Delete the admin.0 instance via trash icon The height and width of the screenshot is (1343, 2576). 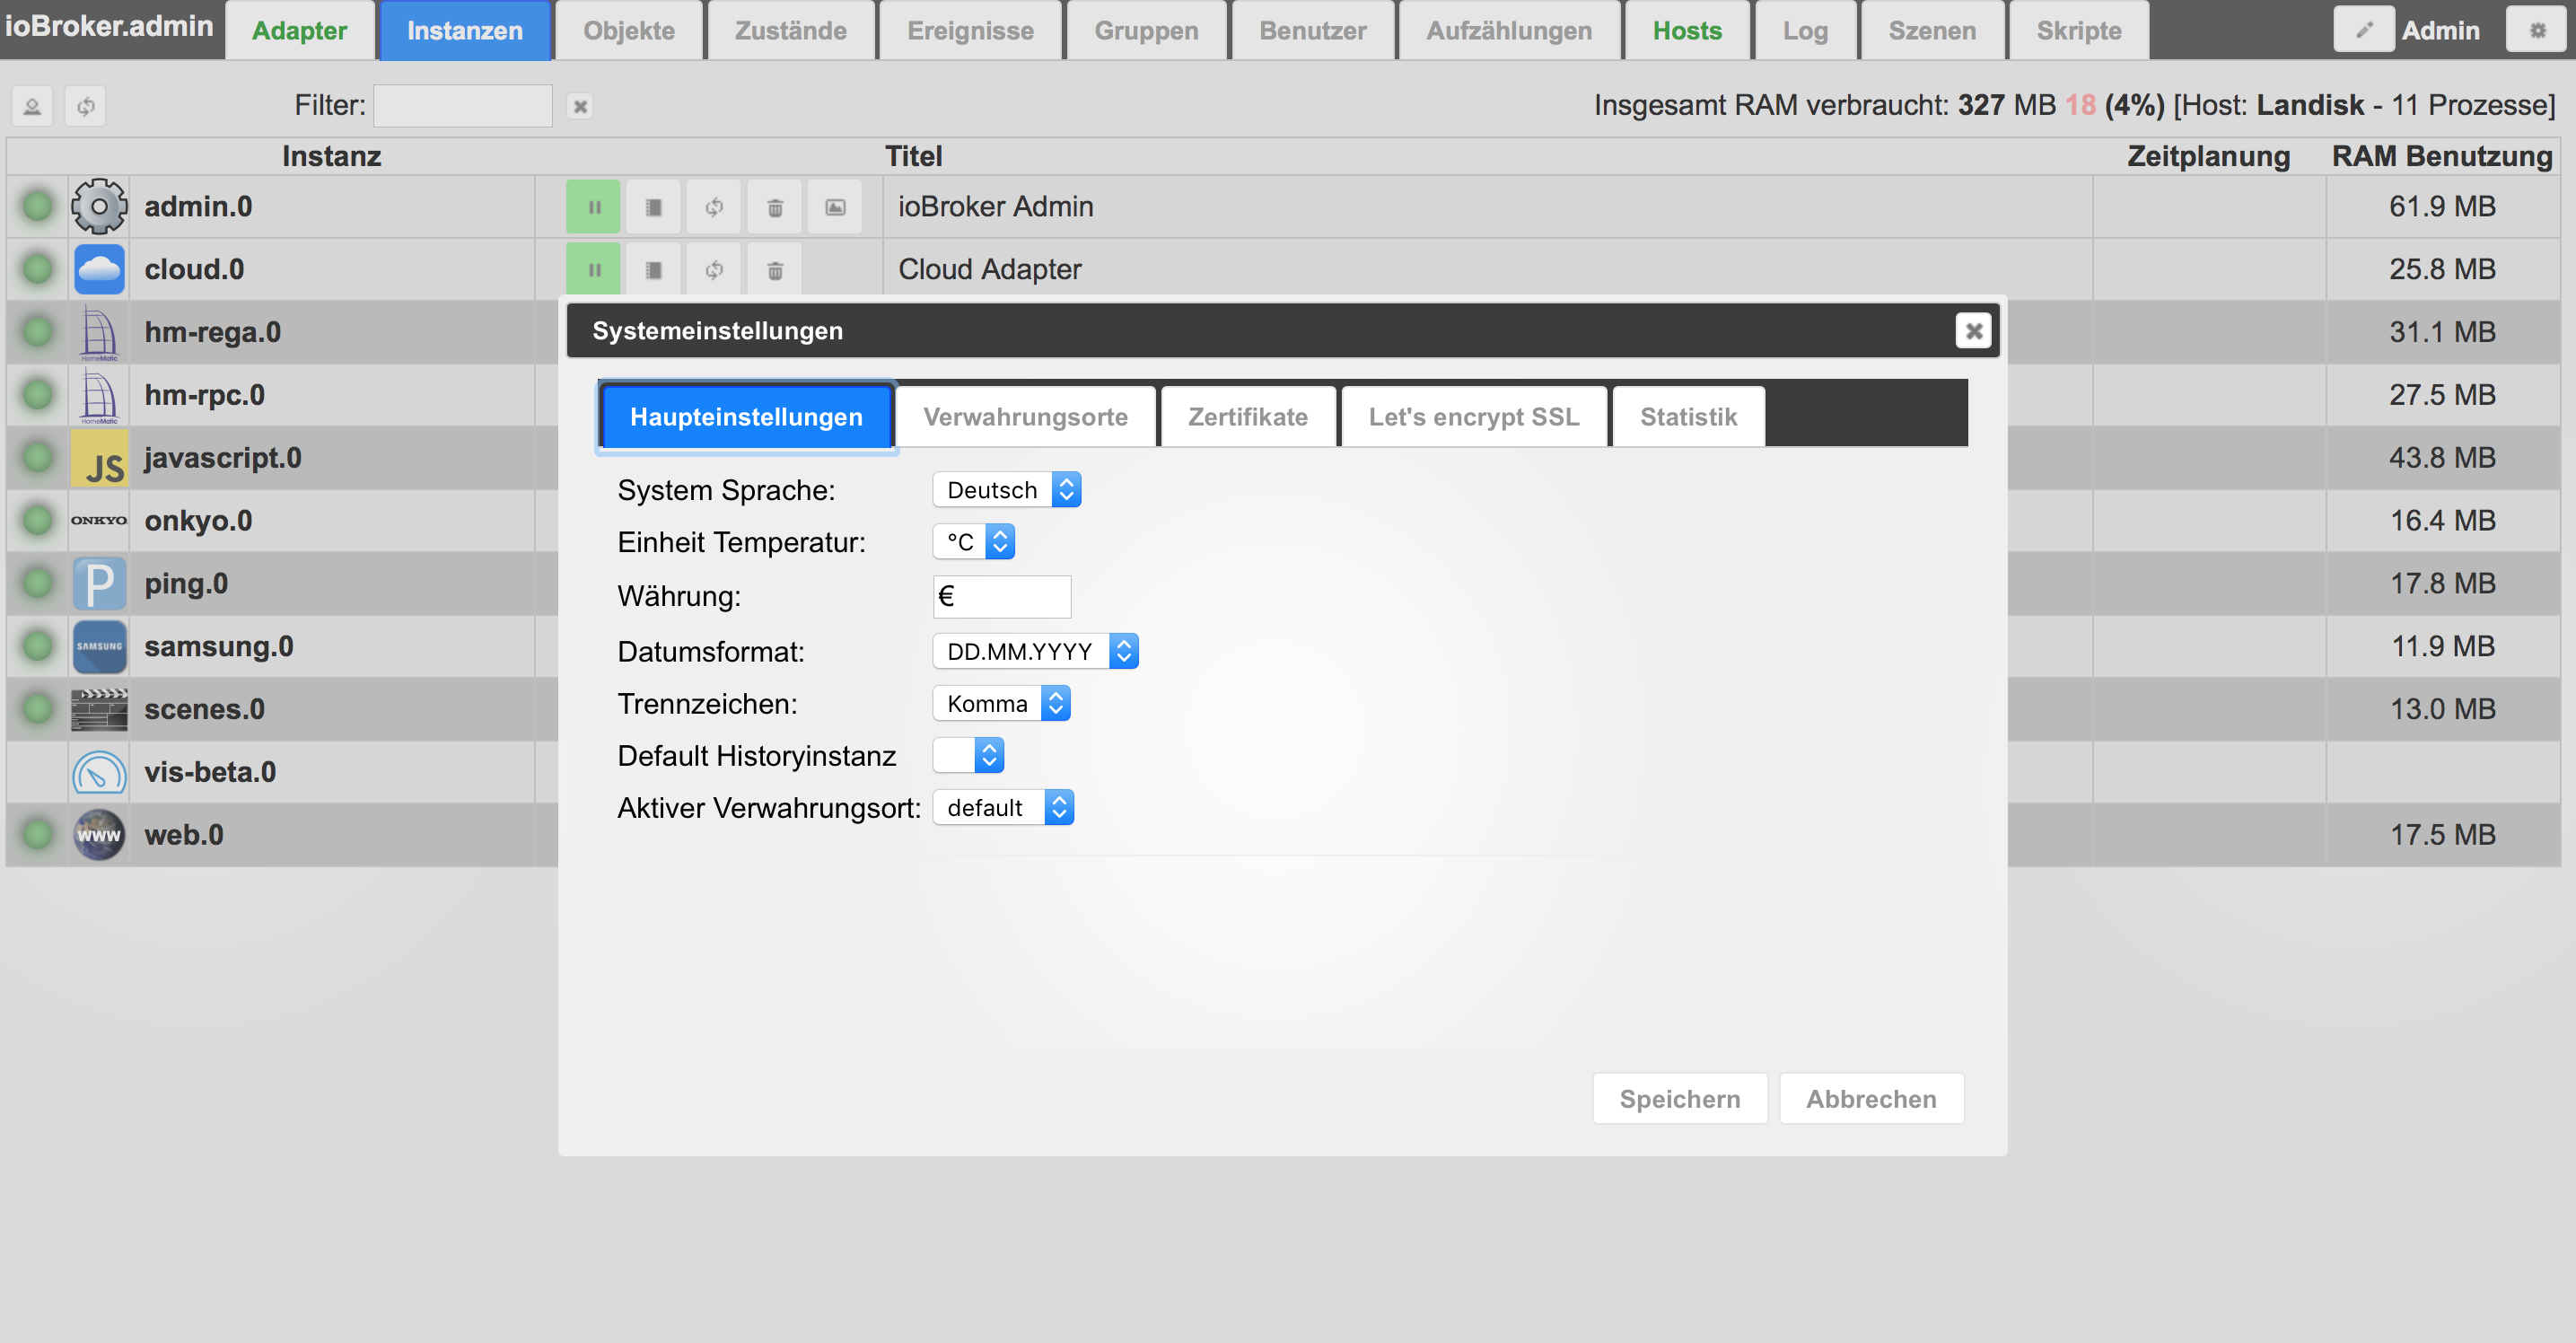[x=775, y=207]
